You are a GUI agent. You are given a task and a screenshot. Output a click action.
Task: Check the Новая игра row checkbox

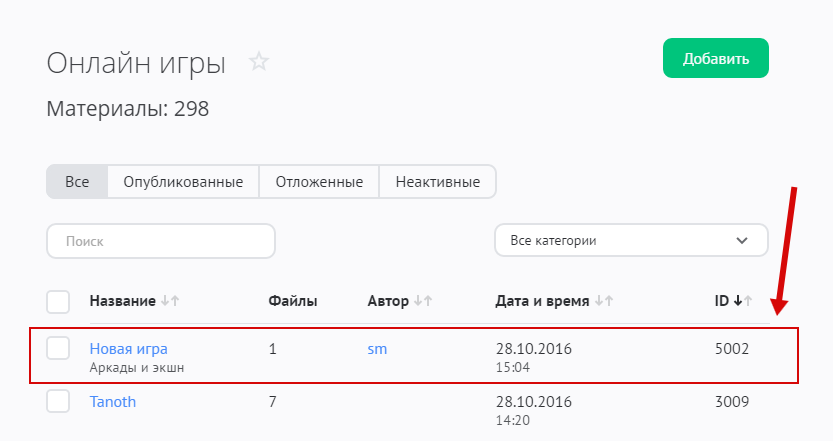coord(58,348)
